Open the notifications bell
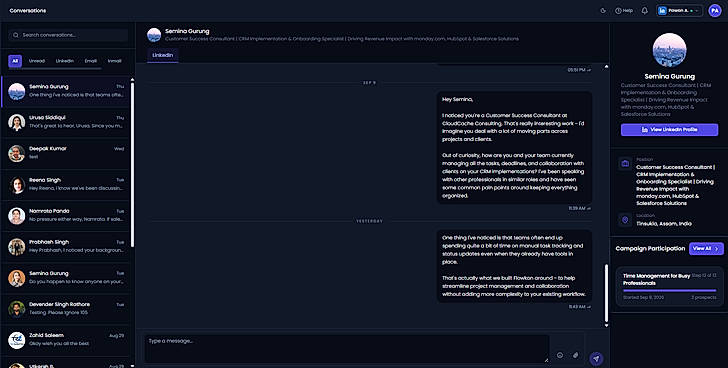The height and width of the screenshot is (368, 728). click(x=644, y=11)
